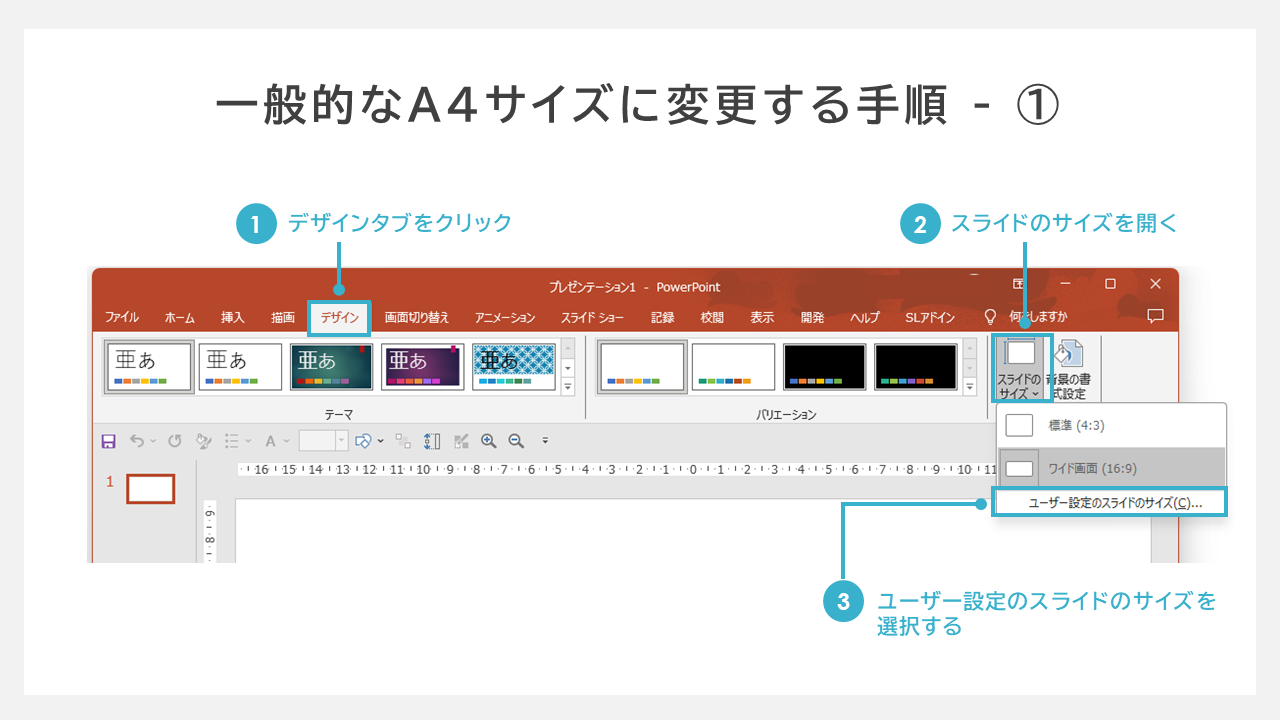Open the font size combo box arrow
1280x720 pixels.
[342, 441]
